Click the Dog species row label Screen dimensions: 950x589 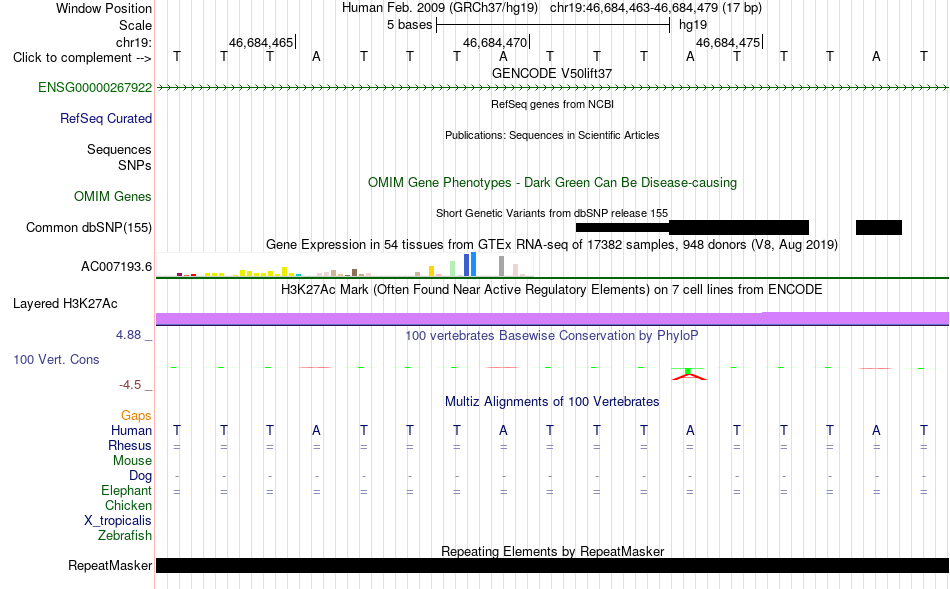click(140, 476)
